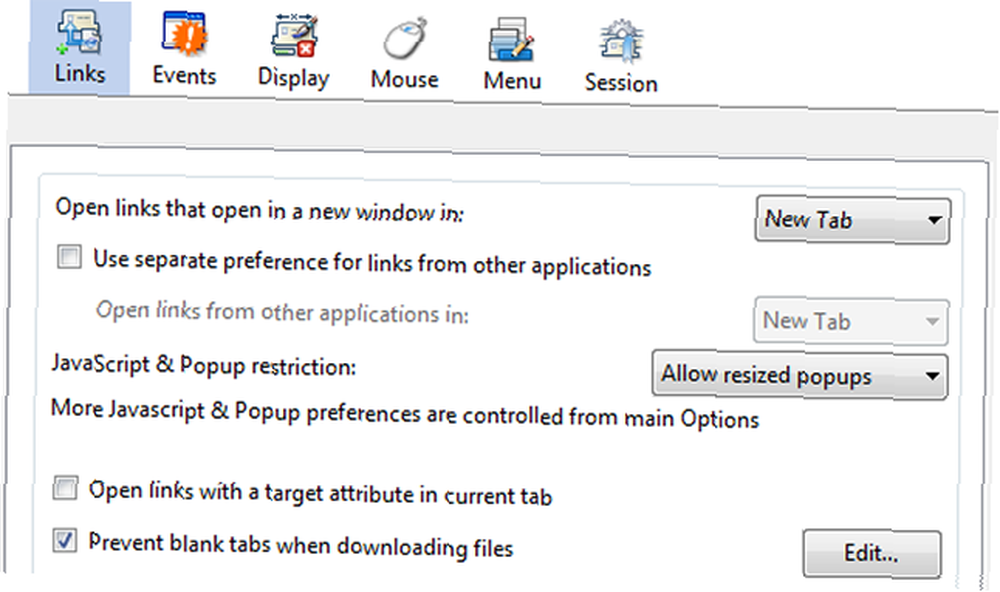Click disabled other applications New Tab dropdown
The width and height of the screenshot is (1000, 592).
tap(851, 321)
